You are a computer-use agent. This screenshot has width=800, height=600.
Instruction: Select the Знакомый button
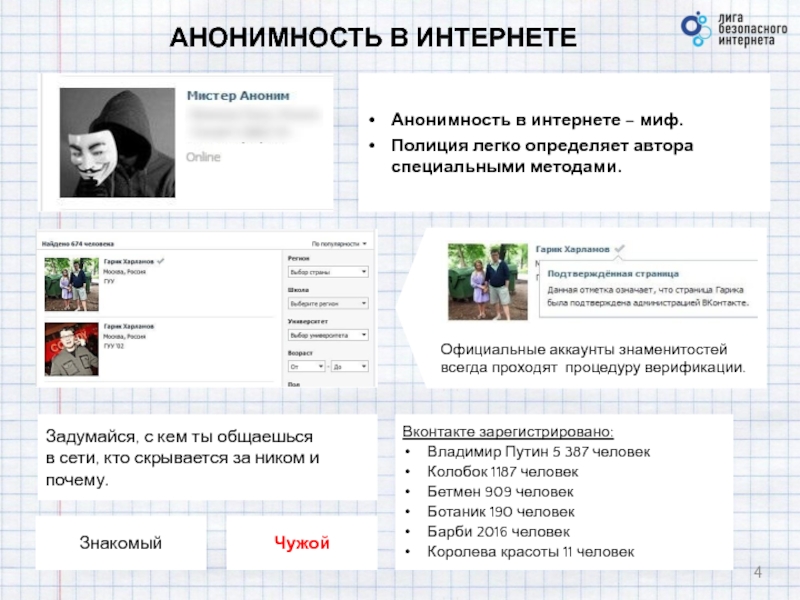[x=121, y=543]
